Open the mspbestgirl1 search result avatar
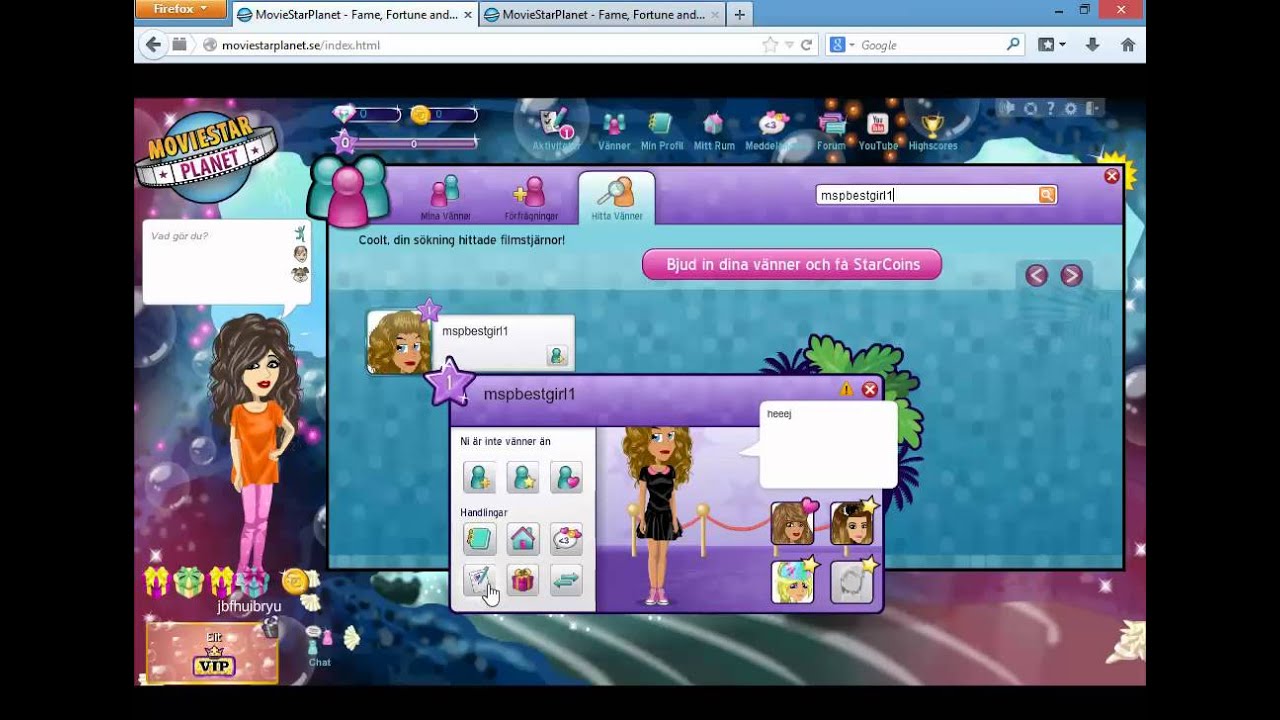The height and width of the screenshot is (720, 1280). pos(399,342)
